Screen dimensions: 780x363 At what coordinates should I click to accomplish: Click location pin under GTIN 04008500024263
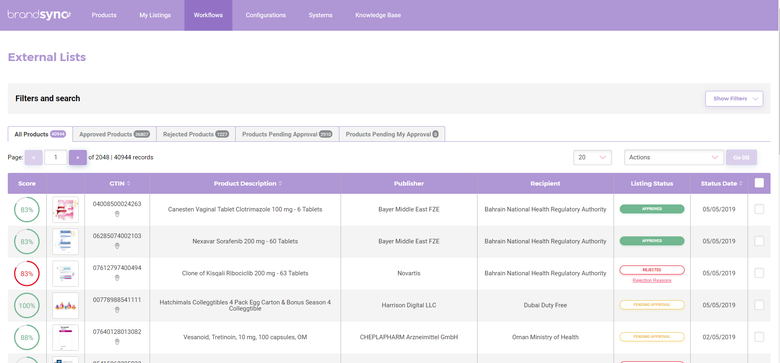tap(117, 214)
